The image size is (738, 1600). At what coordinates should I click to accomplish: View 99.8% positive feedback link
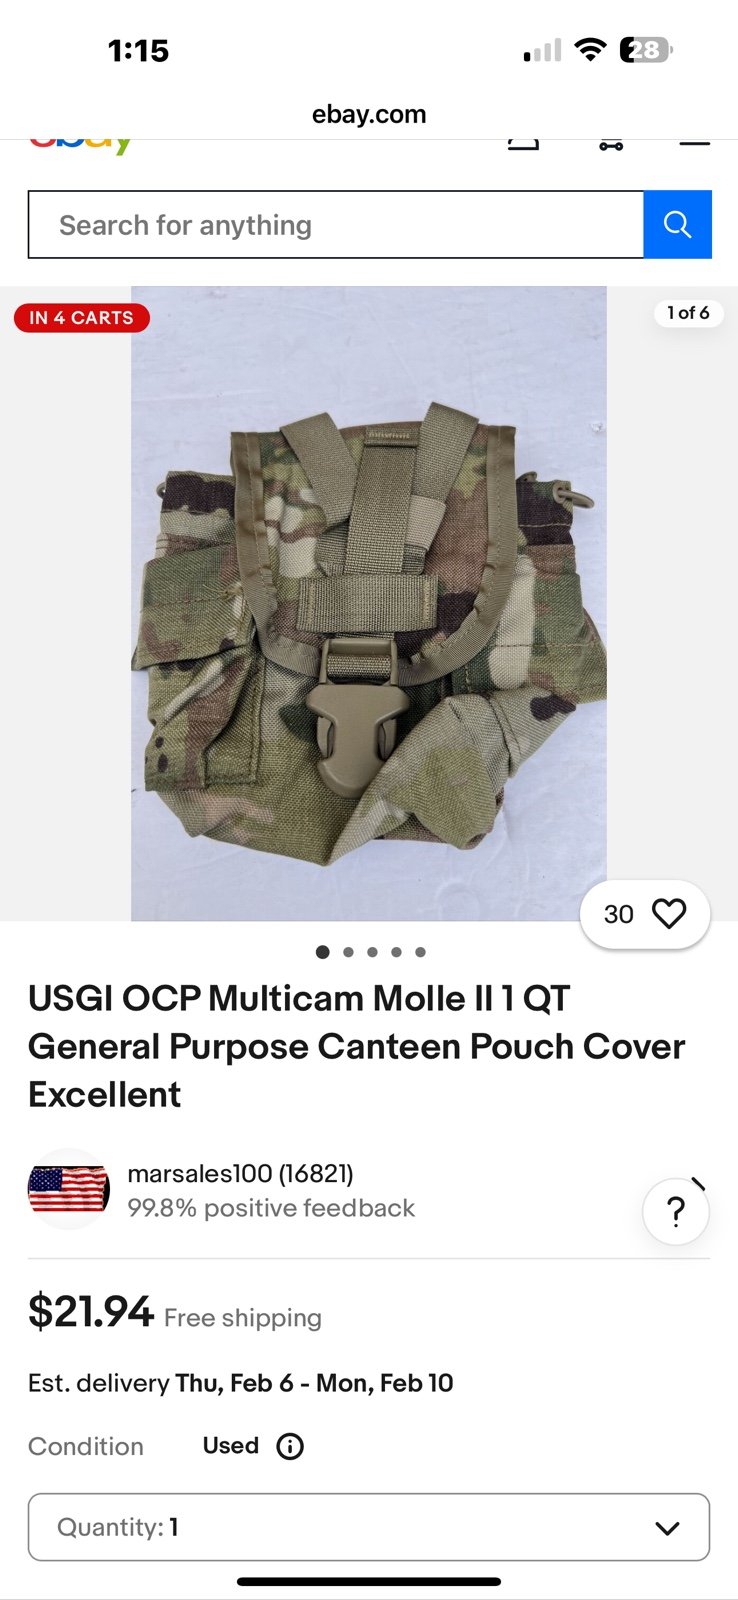[x=271, y=1208]
